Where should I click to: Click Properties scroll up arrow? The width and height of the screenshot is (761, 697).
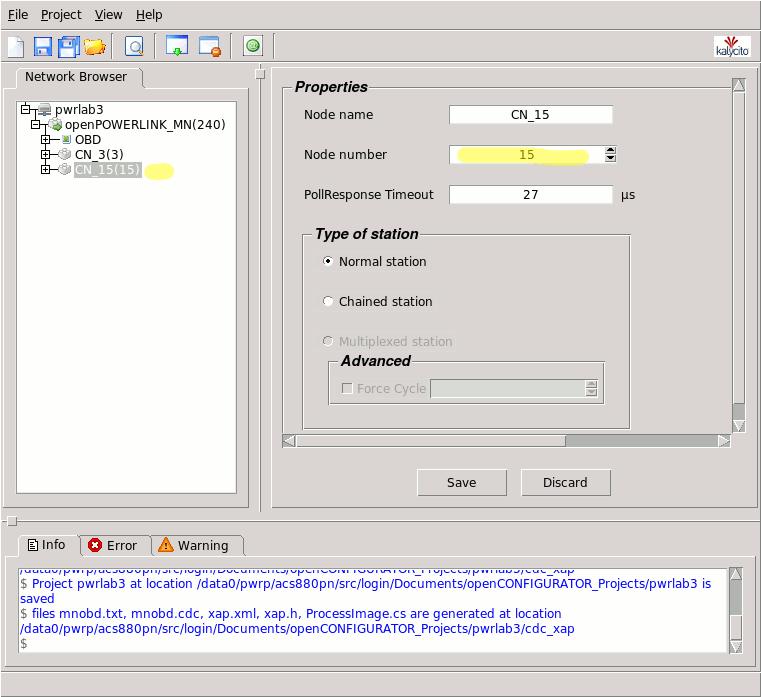pos(739,85)
